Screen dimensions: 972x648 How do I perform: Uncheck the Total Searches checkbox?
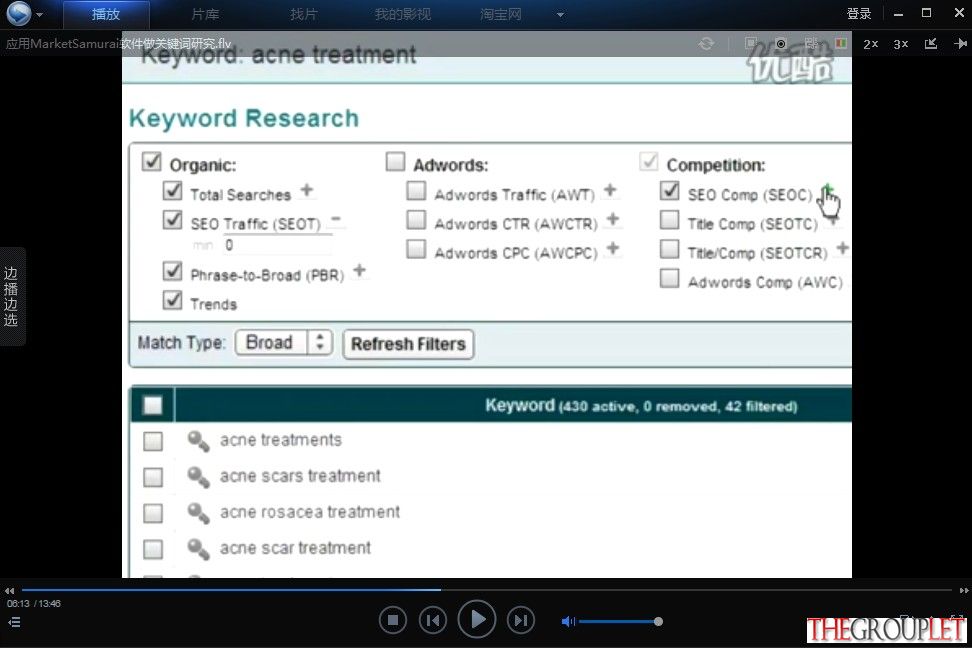point(172,190)
